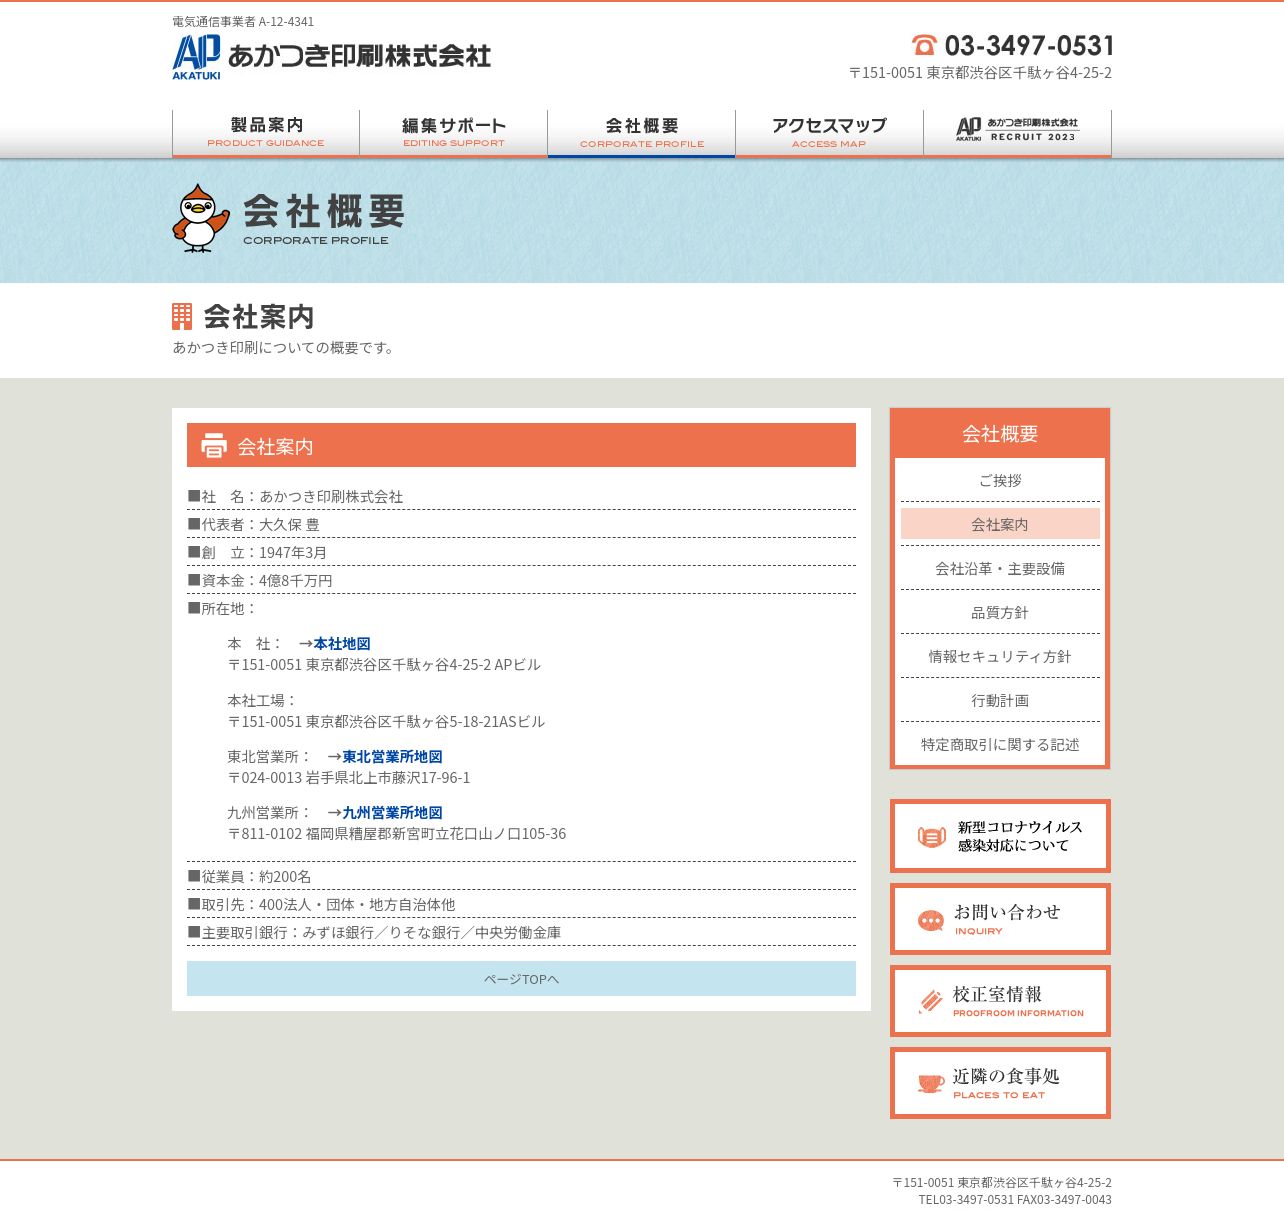This screenshot has height=1211, width=1284.
Task: Click the 従業員：約200名 row
Action: pos(521,876)
